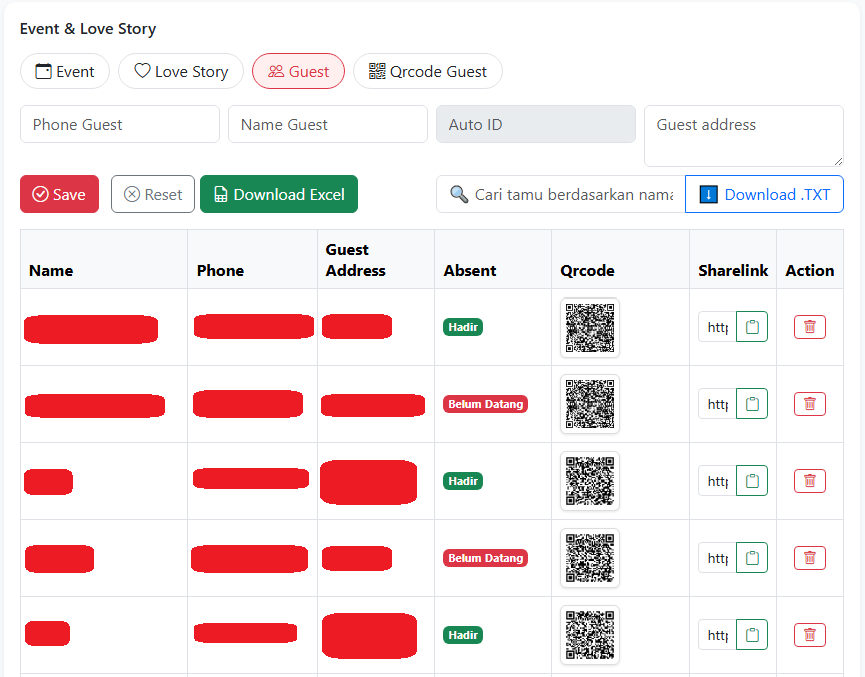Copy the fifth row sharelink
The height and width of the screenshot is (677, 865).
click(x=752, y=635)
